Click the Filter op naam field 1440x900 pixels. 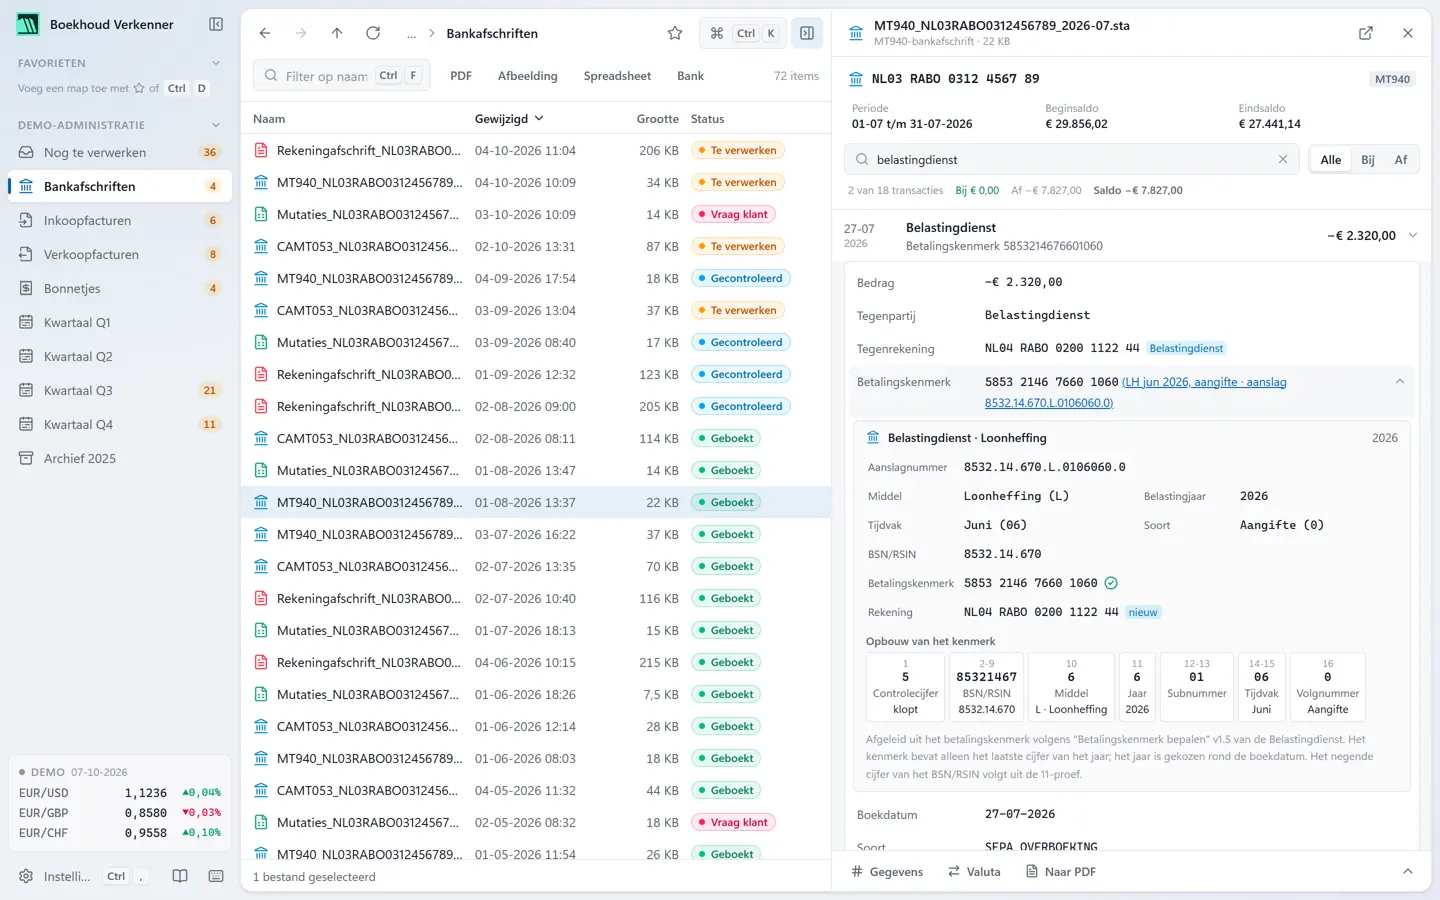click(x=342, y=76)
